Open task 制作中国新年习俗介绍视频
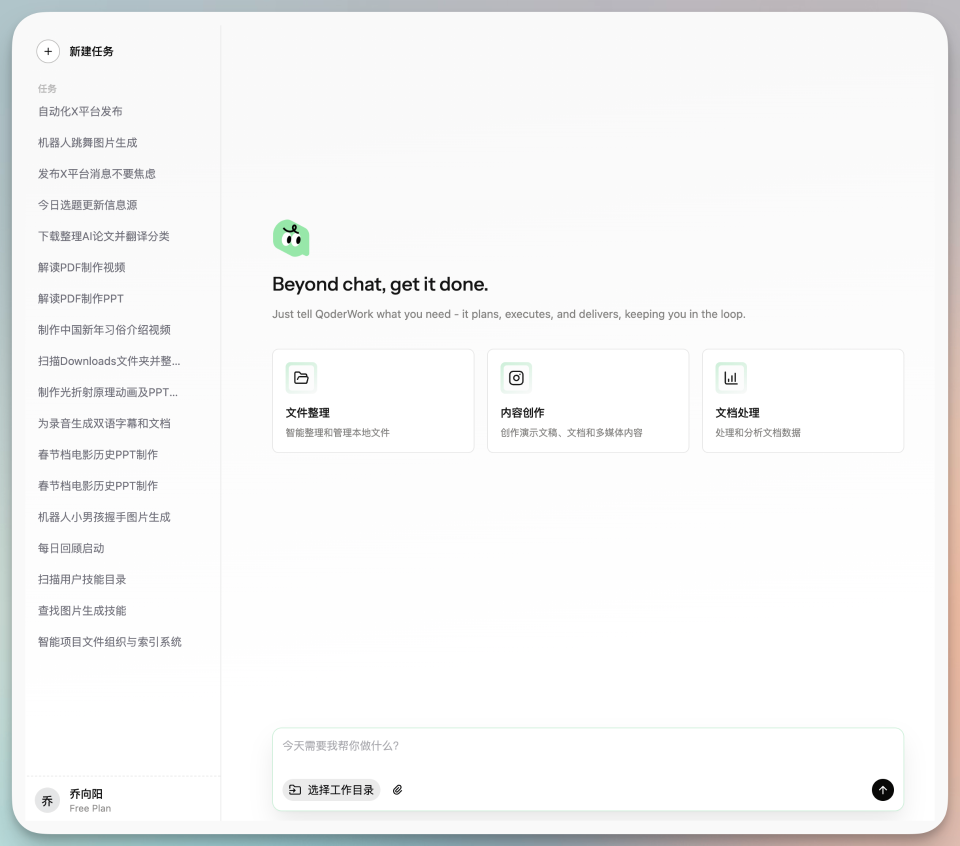 click(104, 330)
